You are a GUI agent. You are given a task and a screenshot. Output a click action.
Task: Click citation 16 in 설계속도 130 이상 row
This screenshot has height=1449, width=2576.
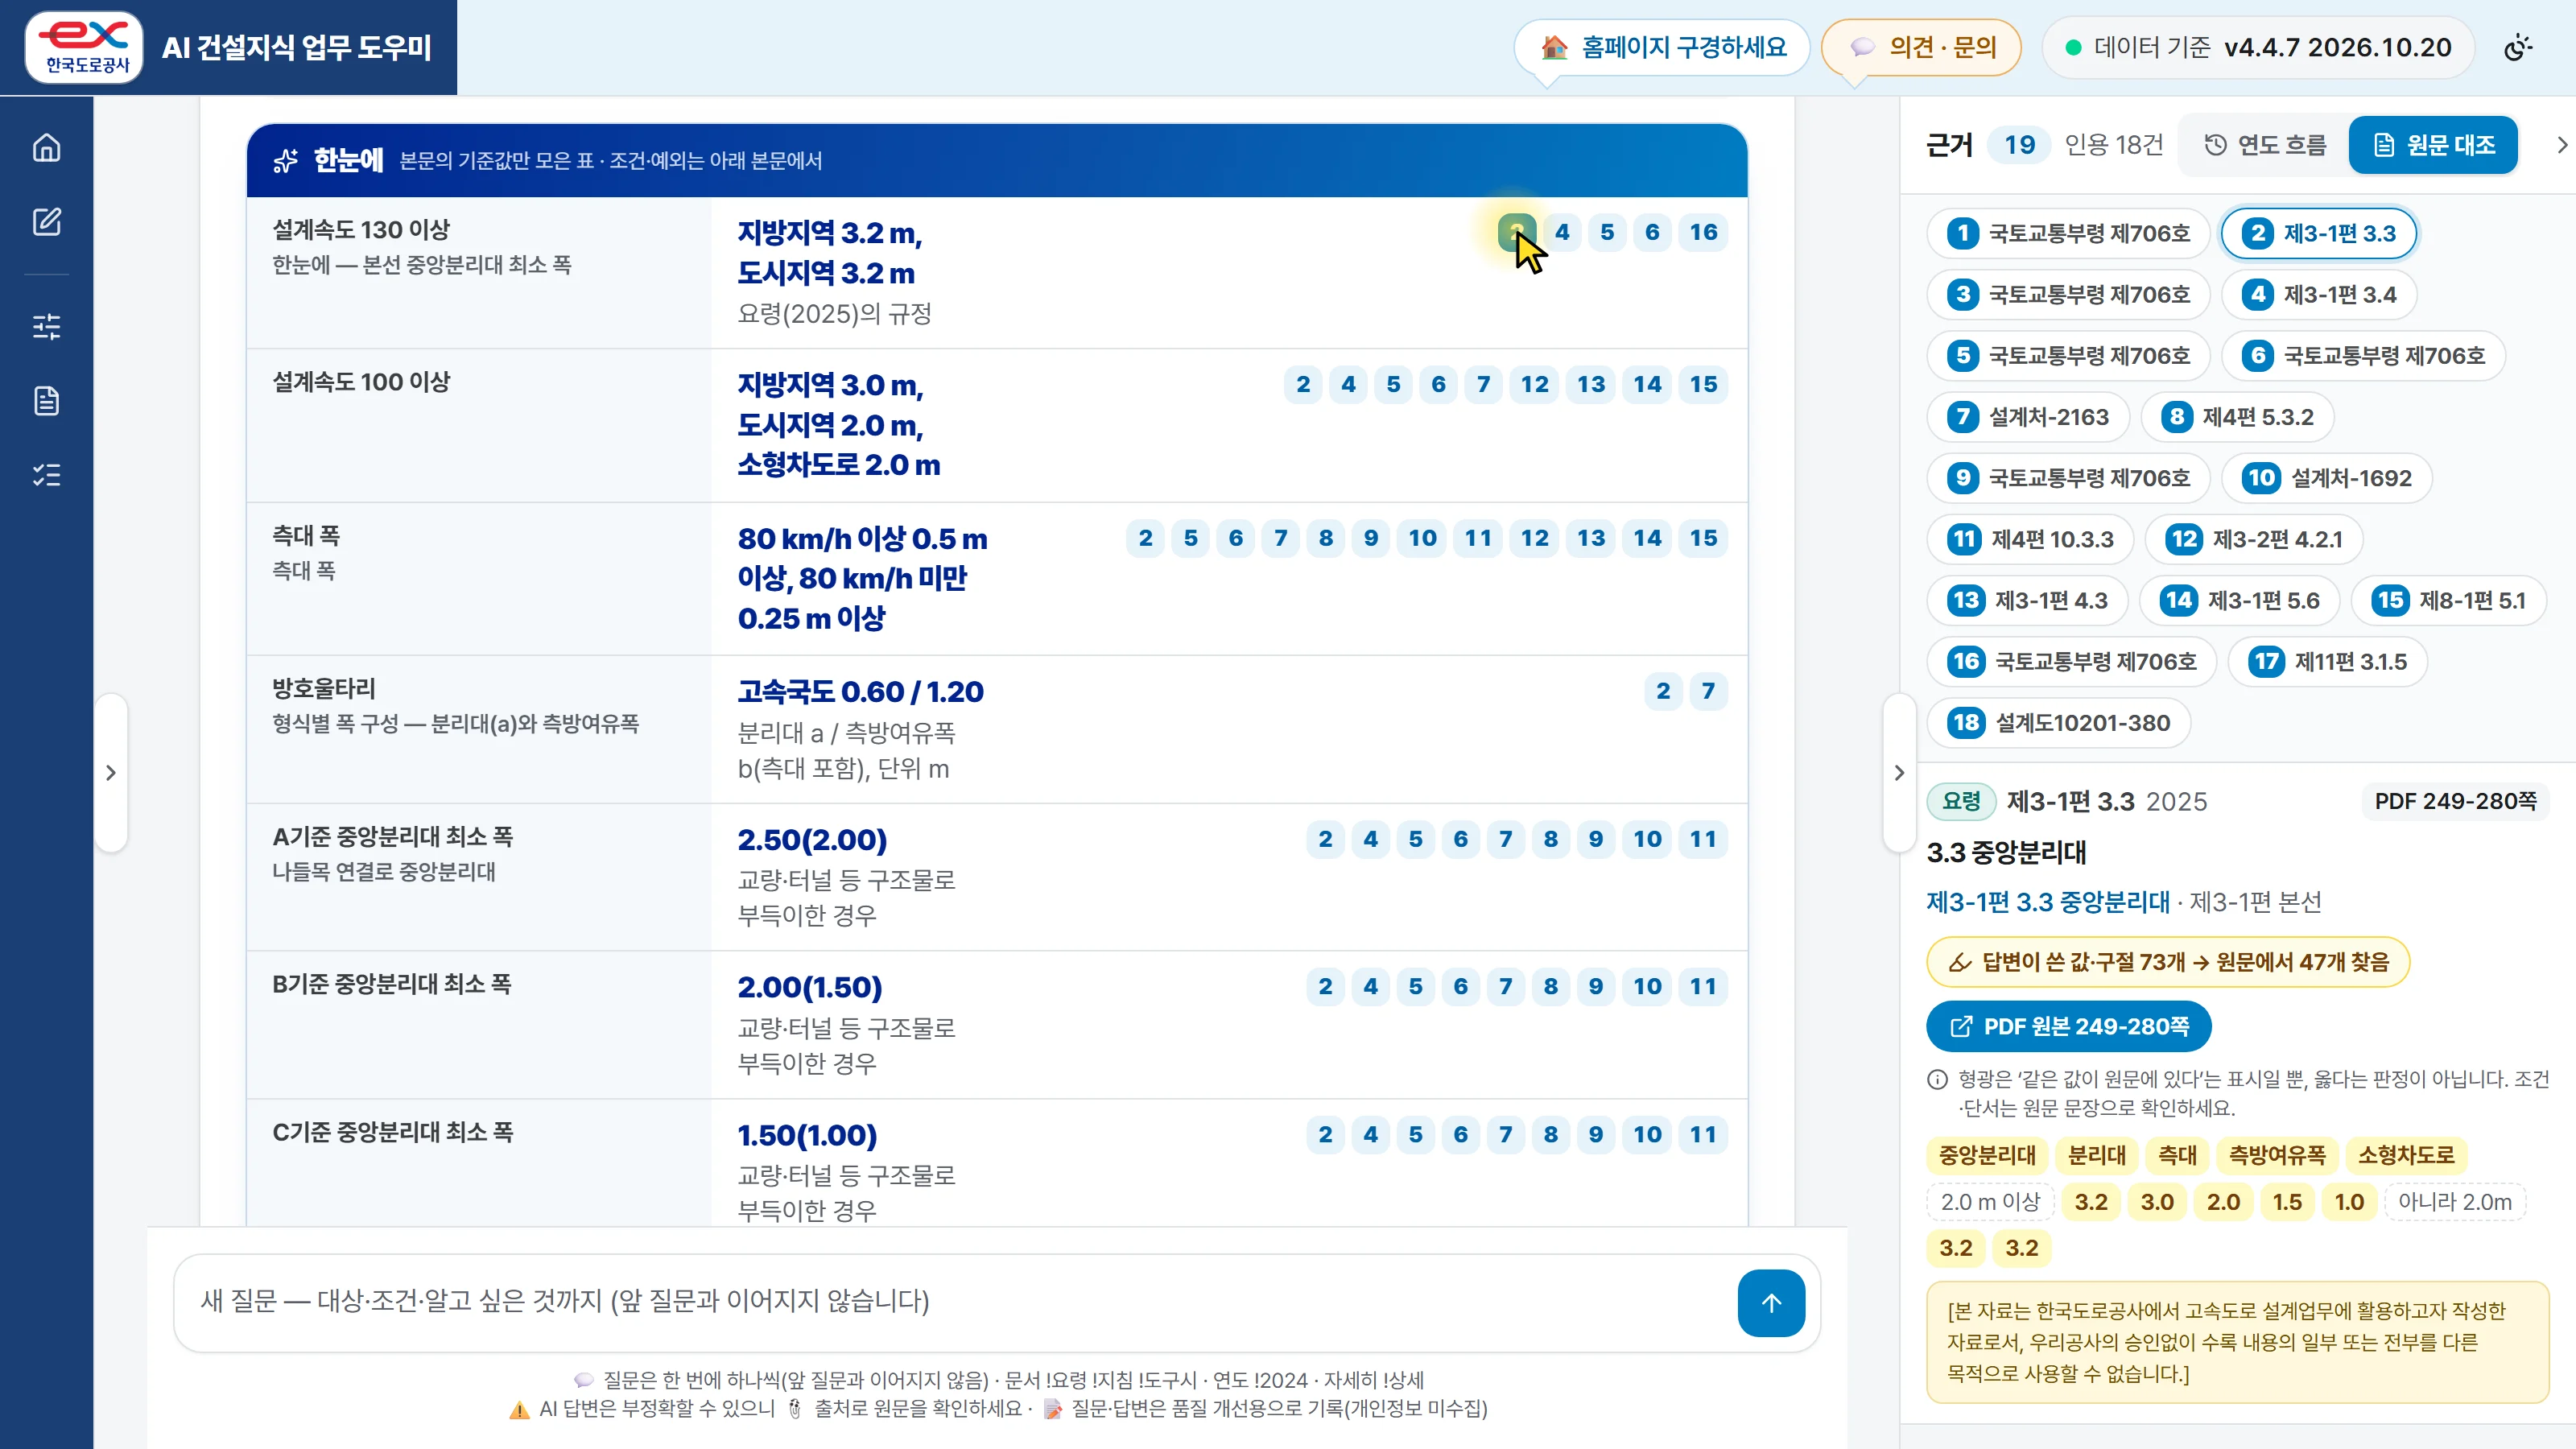[1703, 232]
